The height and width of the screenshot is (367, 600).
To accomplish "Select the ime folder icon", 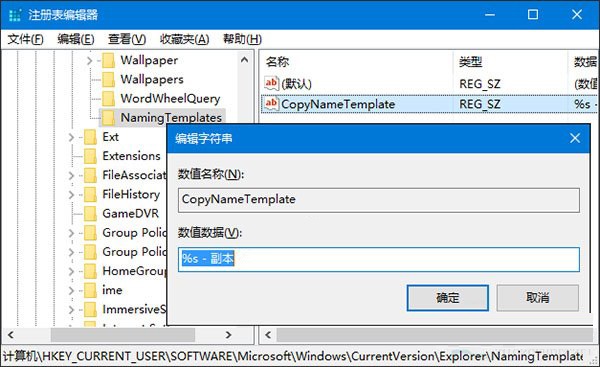I will click(90, 290).
